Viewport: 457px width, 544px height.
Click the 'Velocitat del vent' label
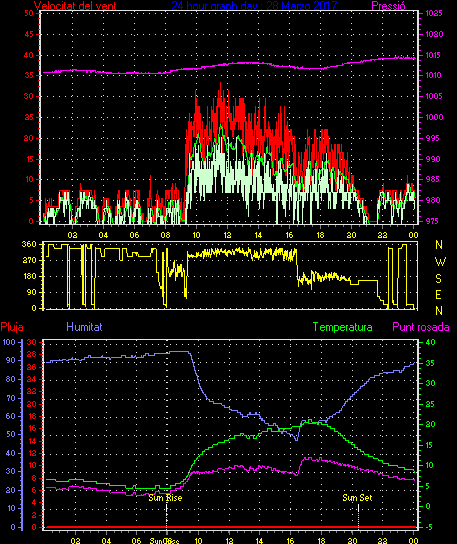(75, 6)
